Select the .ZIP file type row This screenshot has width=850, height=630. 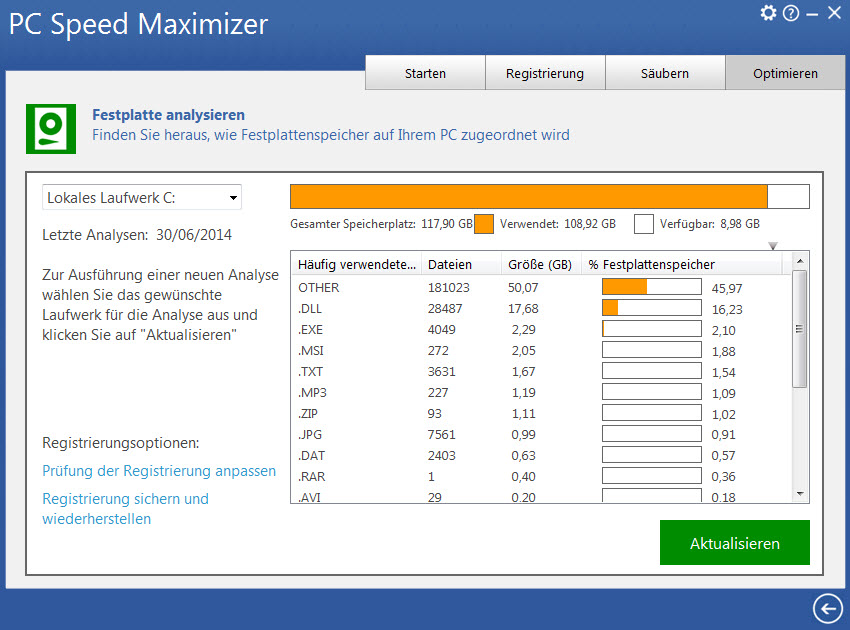(541, 414)
